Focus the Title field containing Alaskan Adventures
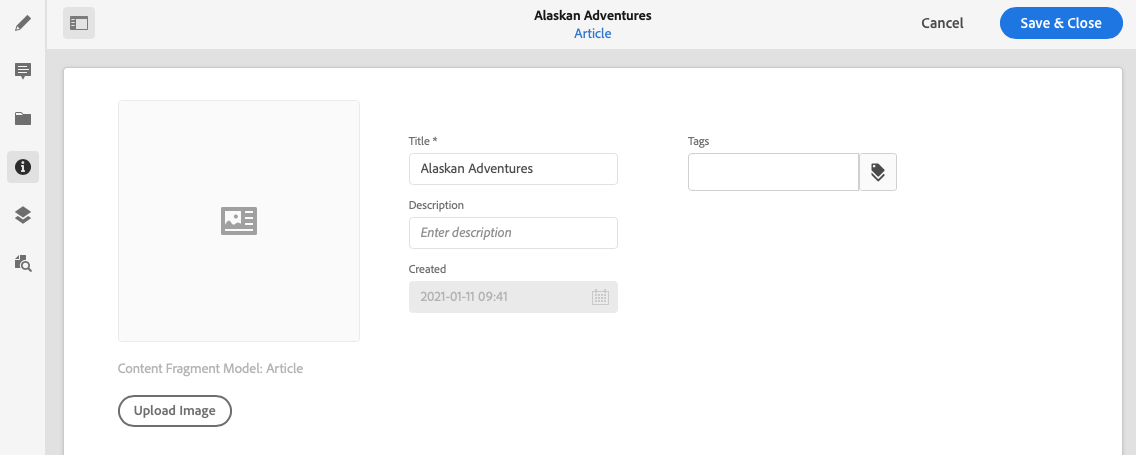 [513, 169]
